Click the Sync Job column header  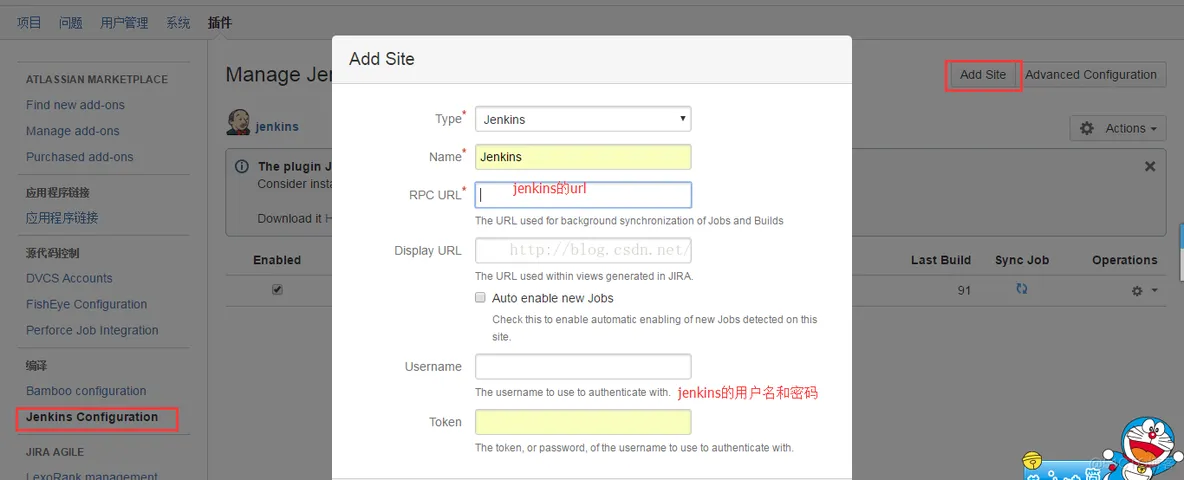[x=1022, y=260]
